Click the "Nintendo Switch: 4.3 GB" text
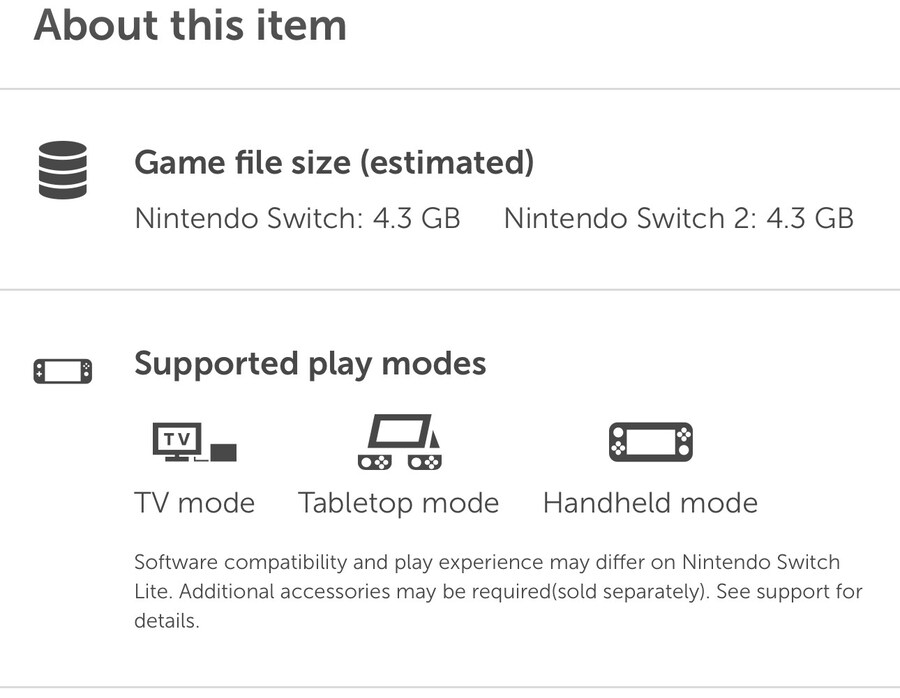 pos(297,217)
